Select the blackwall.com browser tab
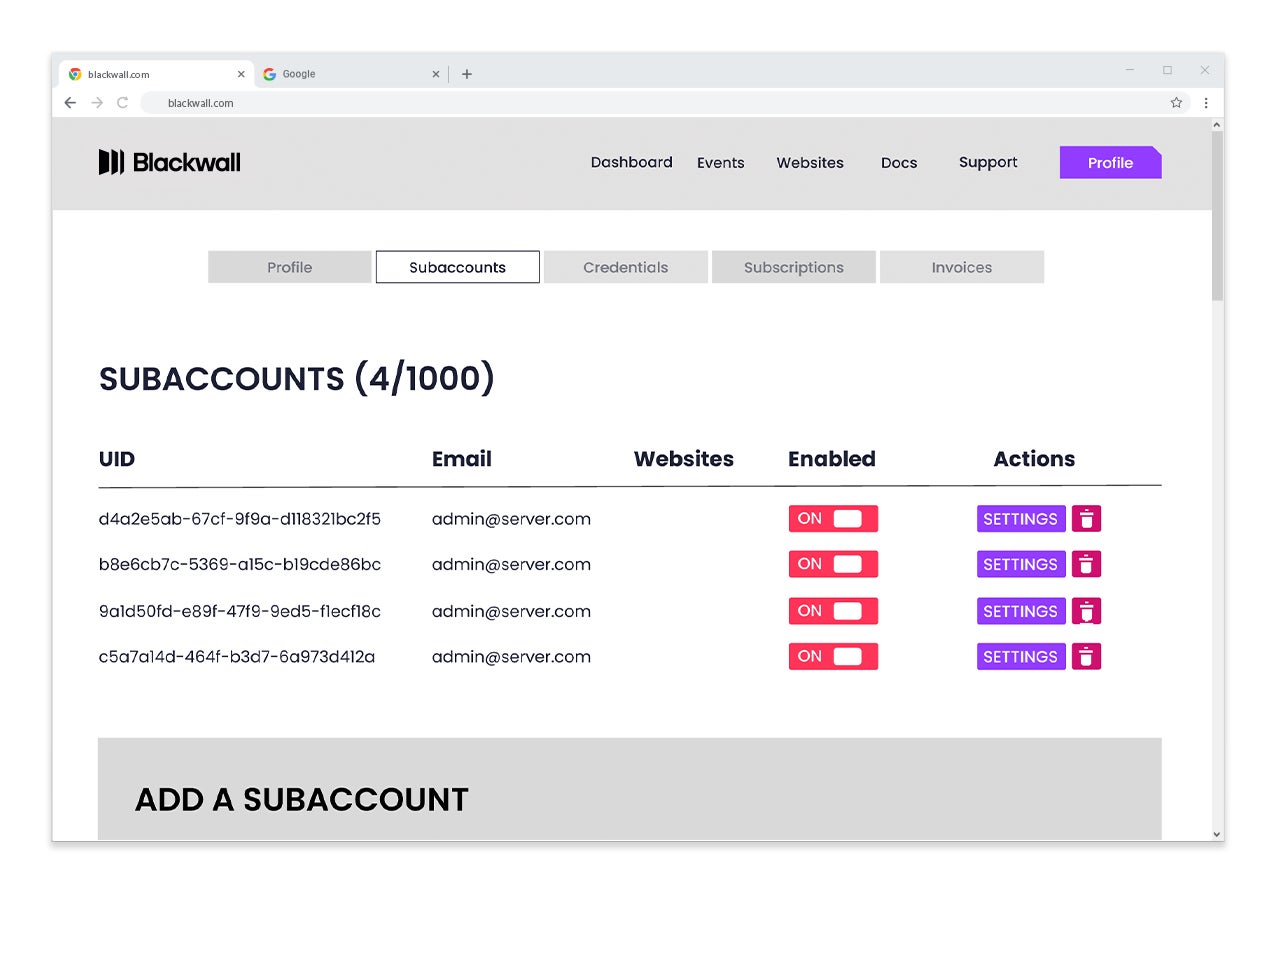 click(x=156, y=74)
